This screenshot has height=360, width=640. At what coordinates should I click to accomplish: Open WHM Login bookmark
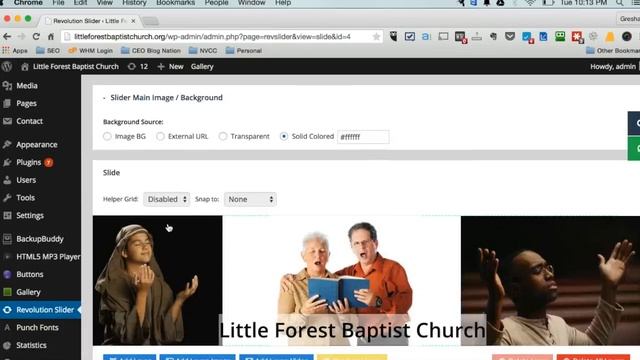[91, 51]
